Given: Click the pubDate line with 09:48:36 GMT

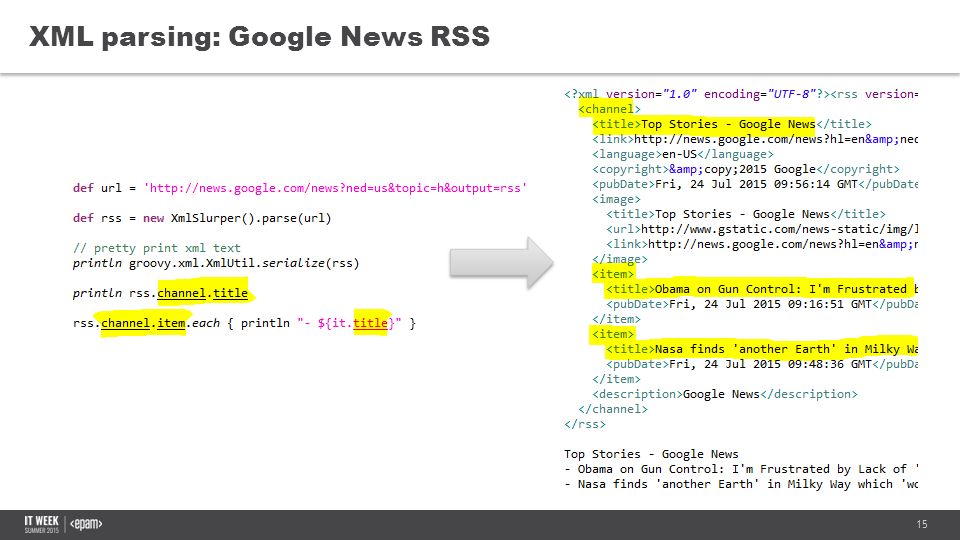Looking at the screenshot, I should pyautogui.click(x=762, y=364).
